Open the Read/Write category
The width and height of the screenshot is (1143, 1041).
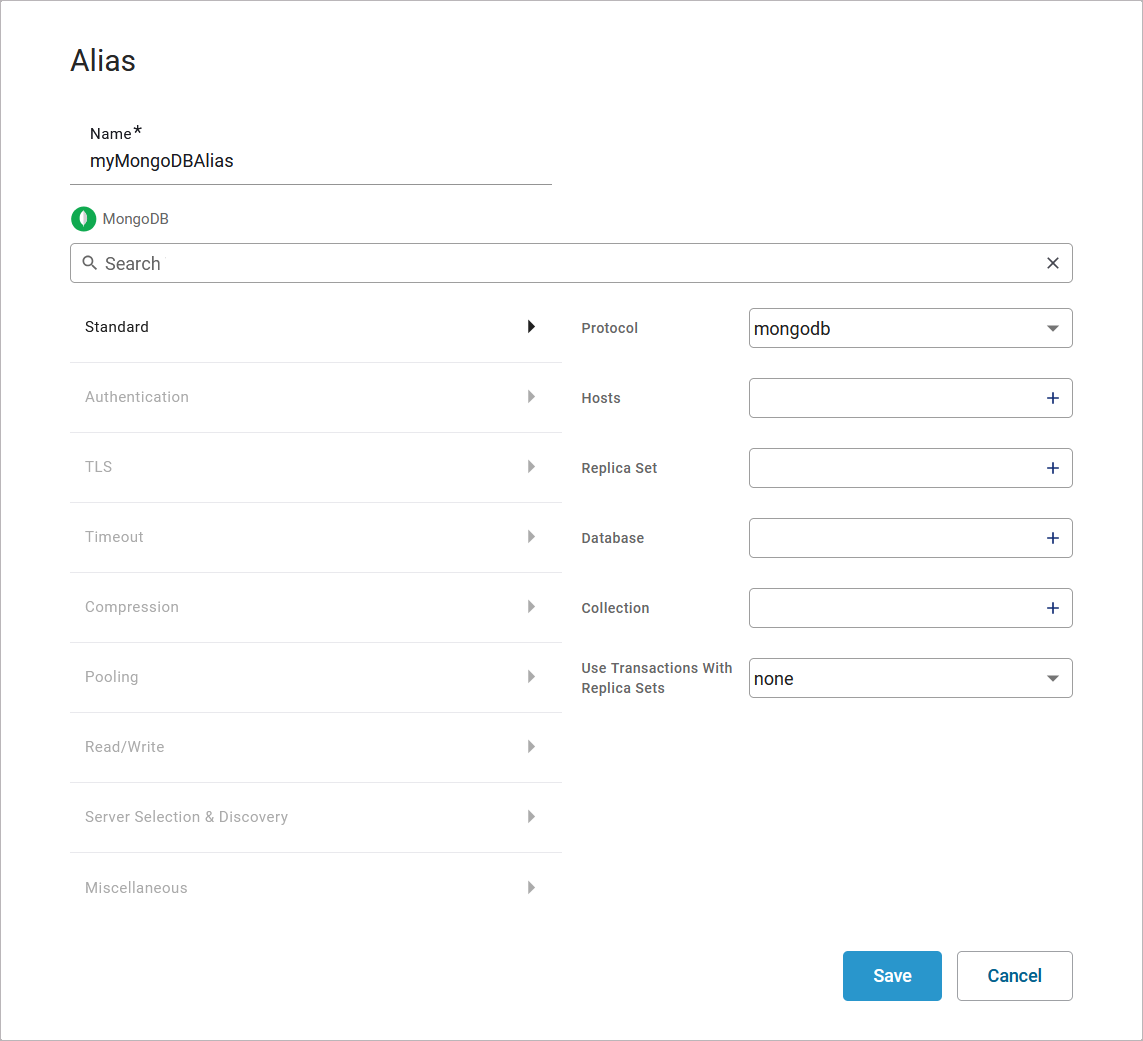pos(125,747)
